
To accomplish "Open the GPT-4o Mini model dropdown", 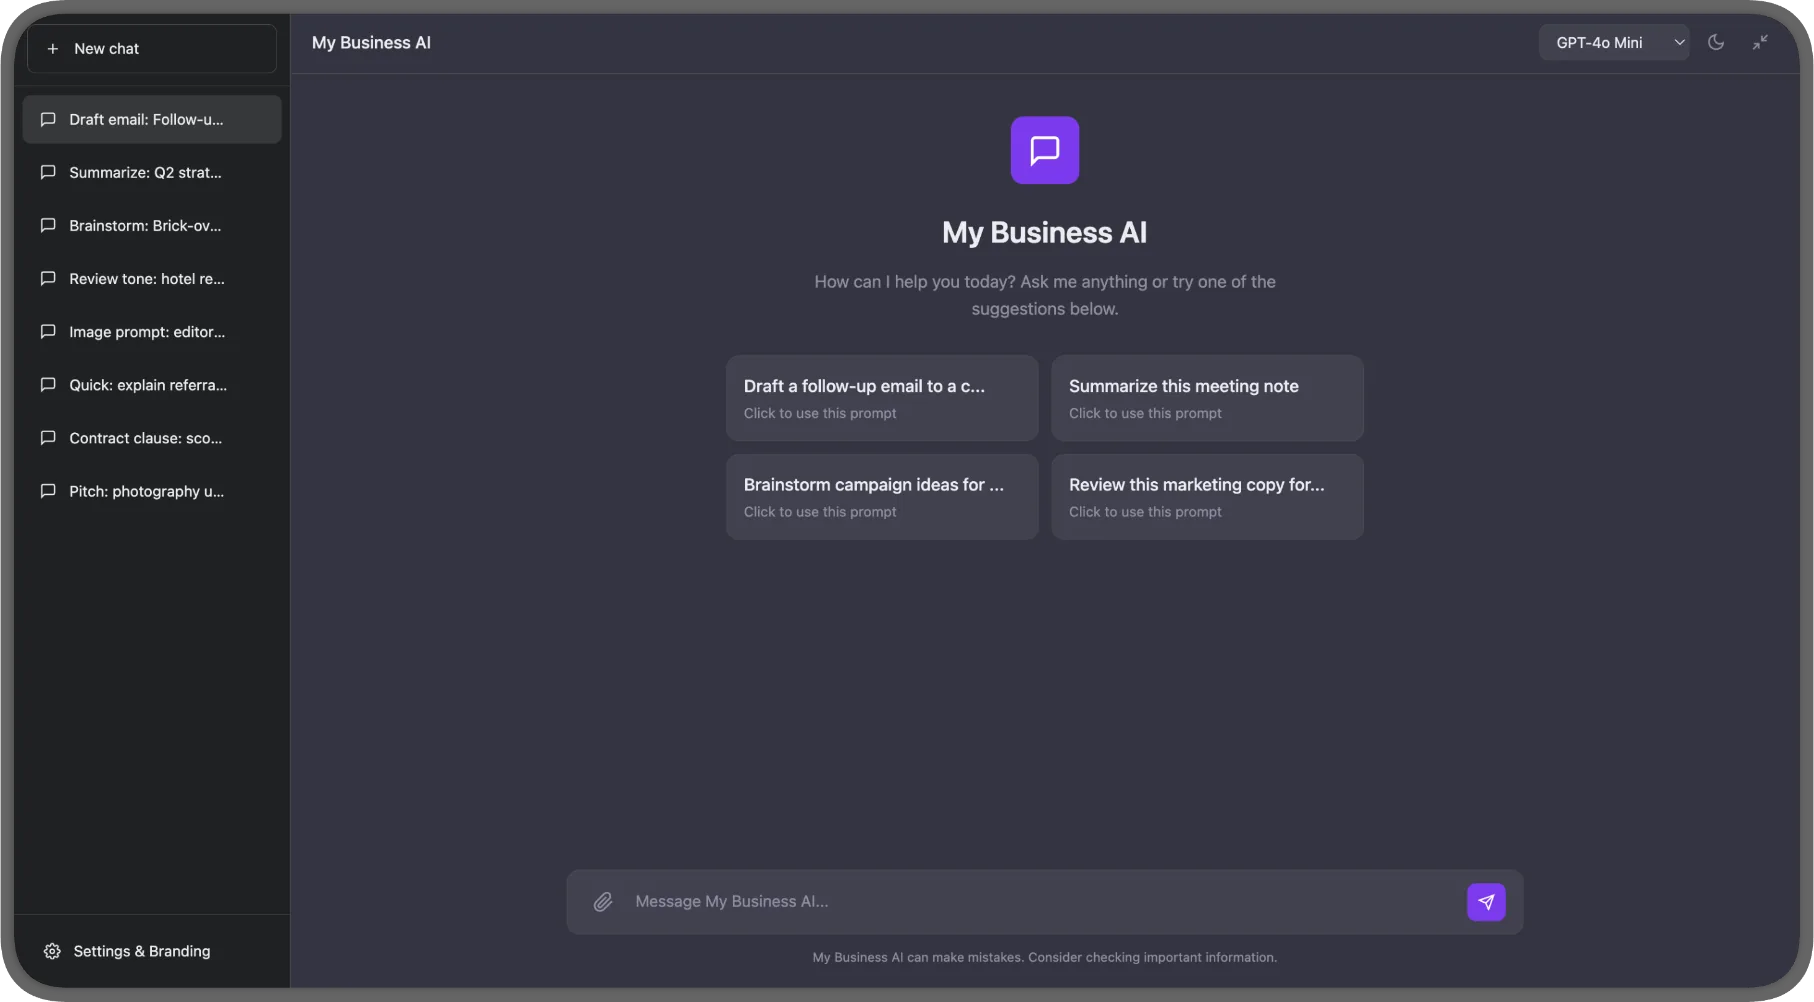I will 1613,42.
